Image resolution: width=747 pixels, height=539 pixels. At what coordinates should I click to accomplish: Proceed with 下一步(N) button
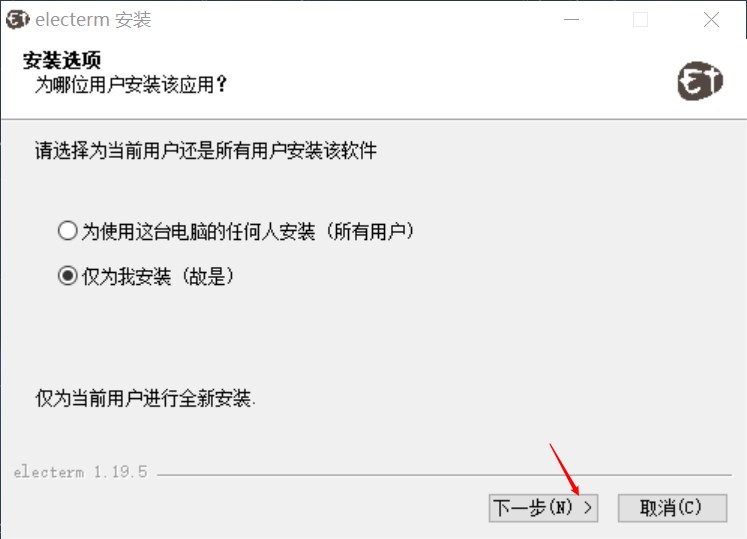[543, 508]
